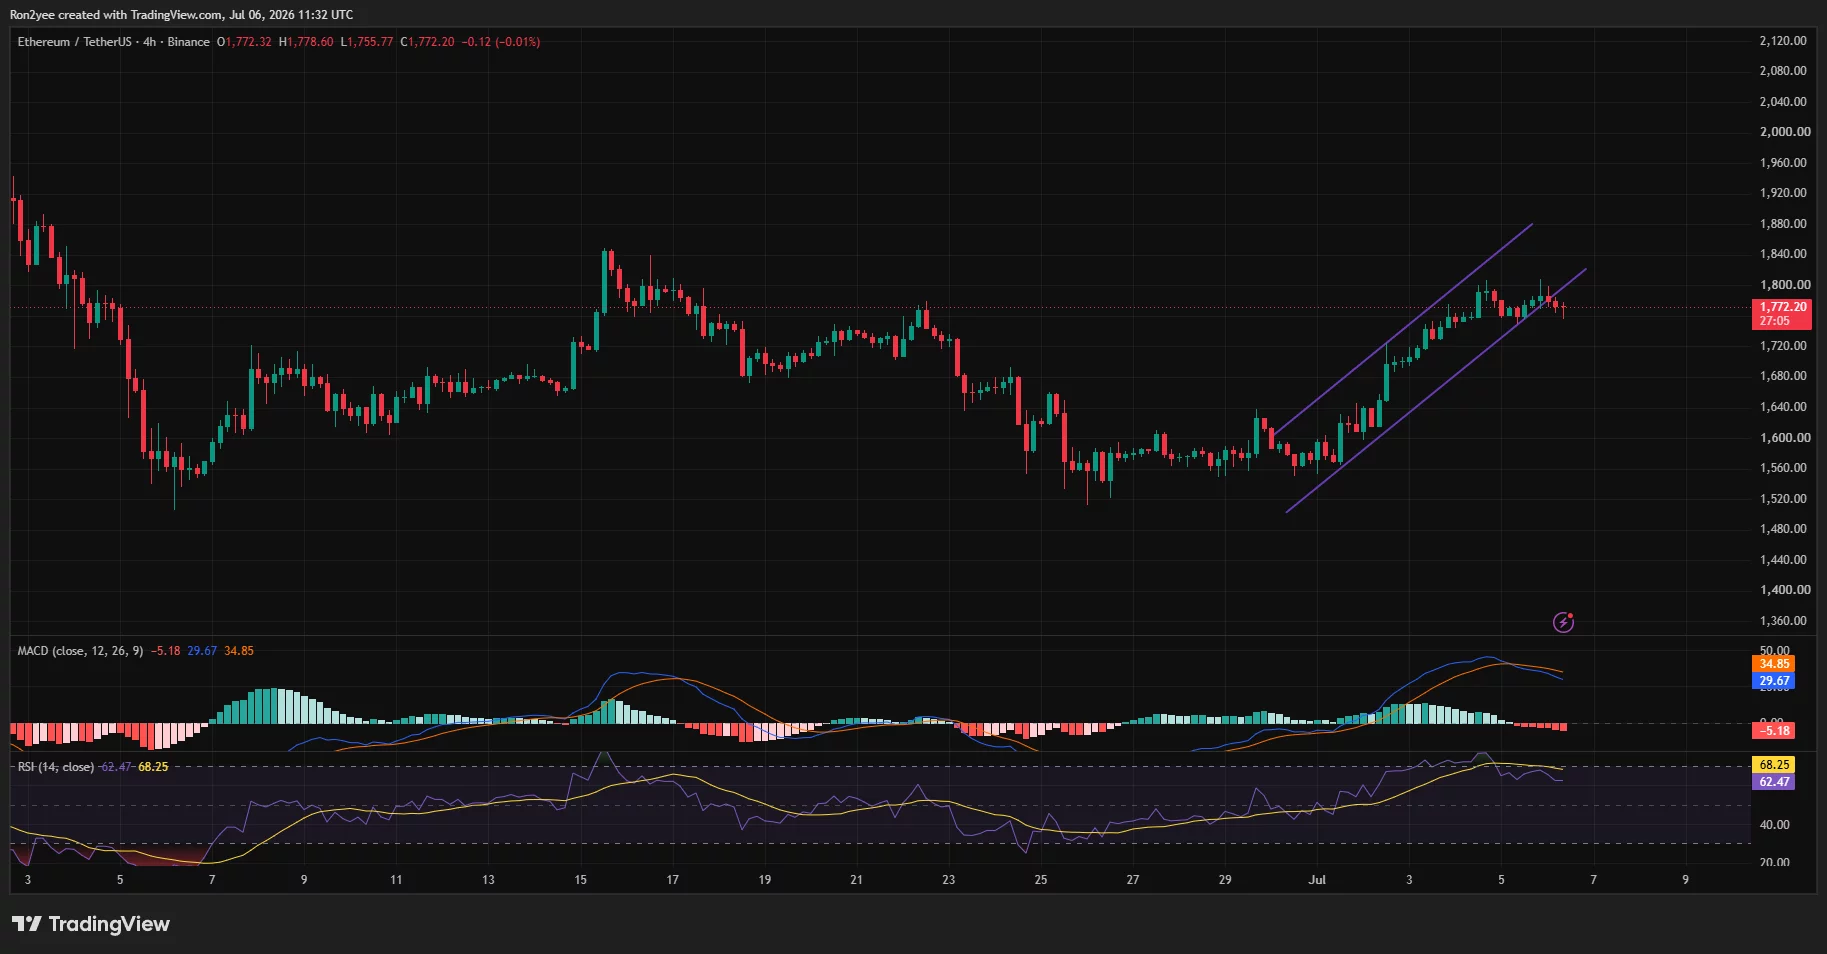The height and width of the screenshot is (954, 1827).
Task: Select the Ethereum / TetherUS symbol title
Action: point(74,42)
